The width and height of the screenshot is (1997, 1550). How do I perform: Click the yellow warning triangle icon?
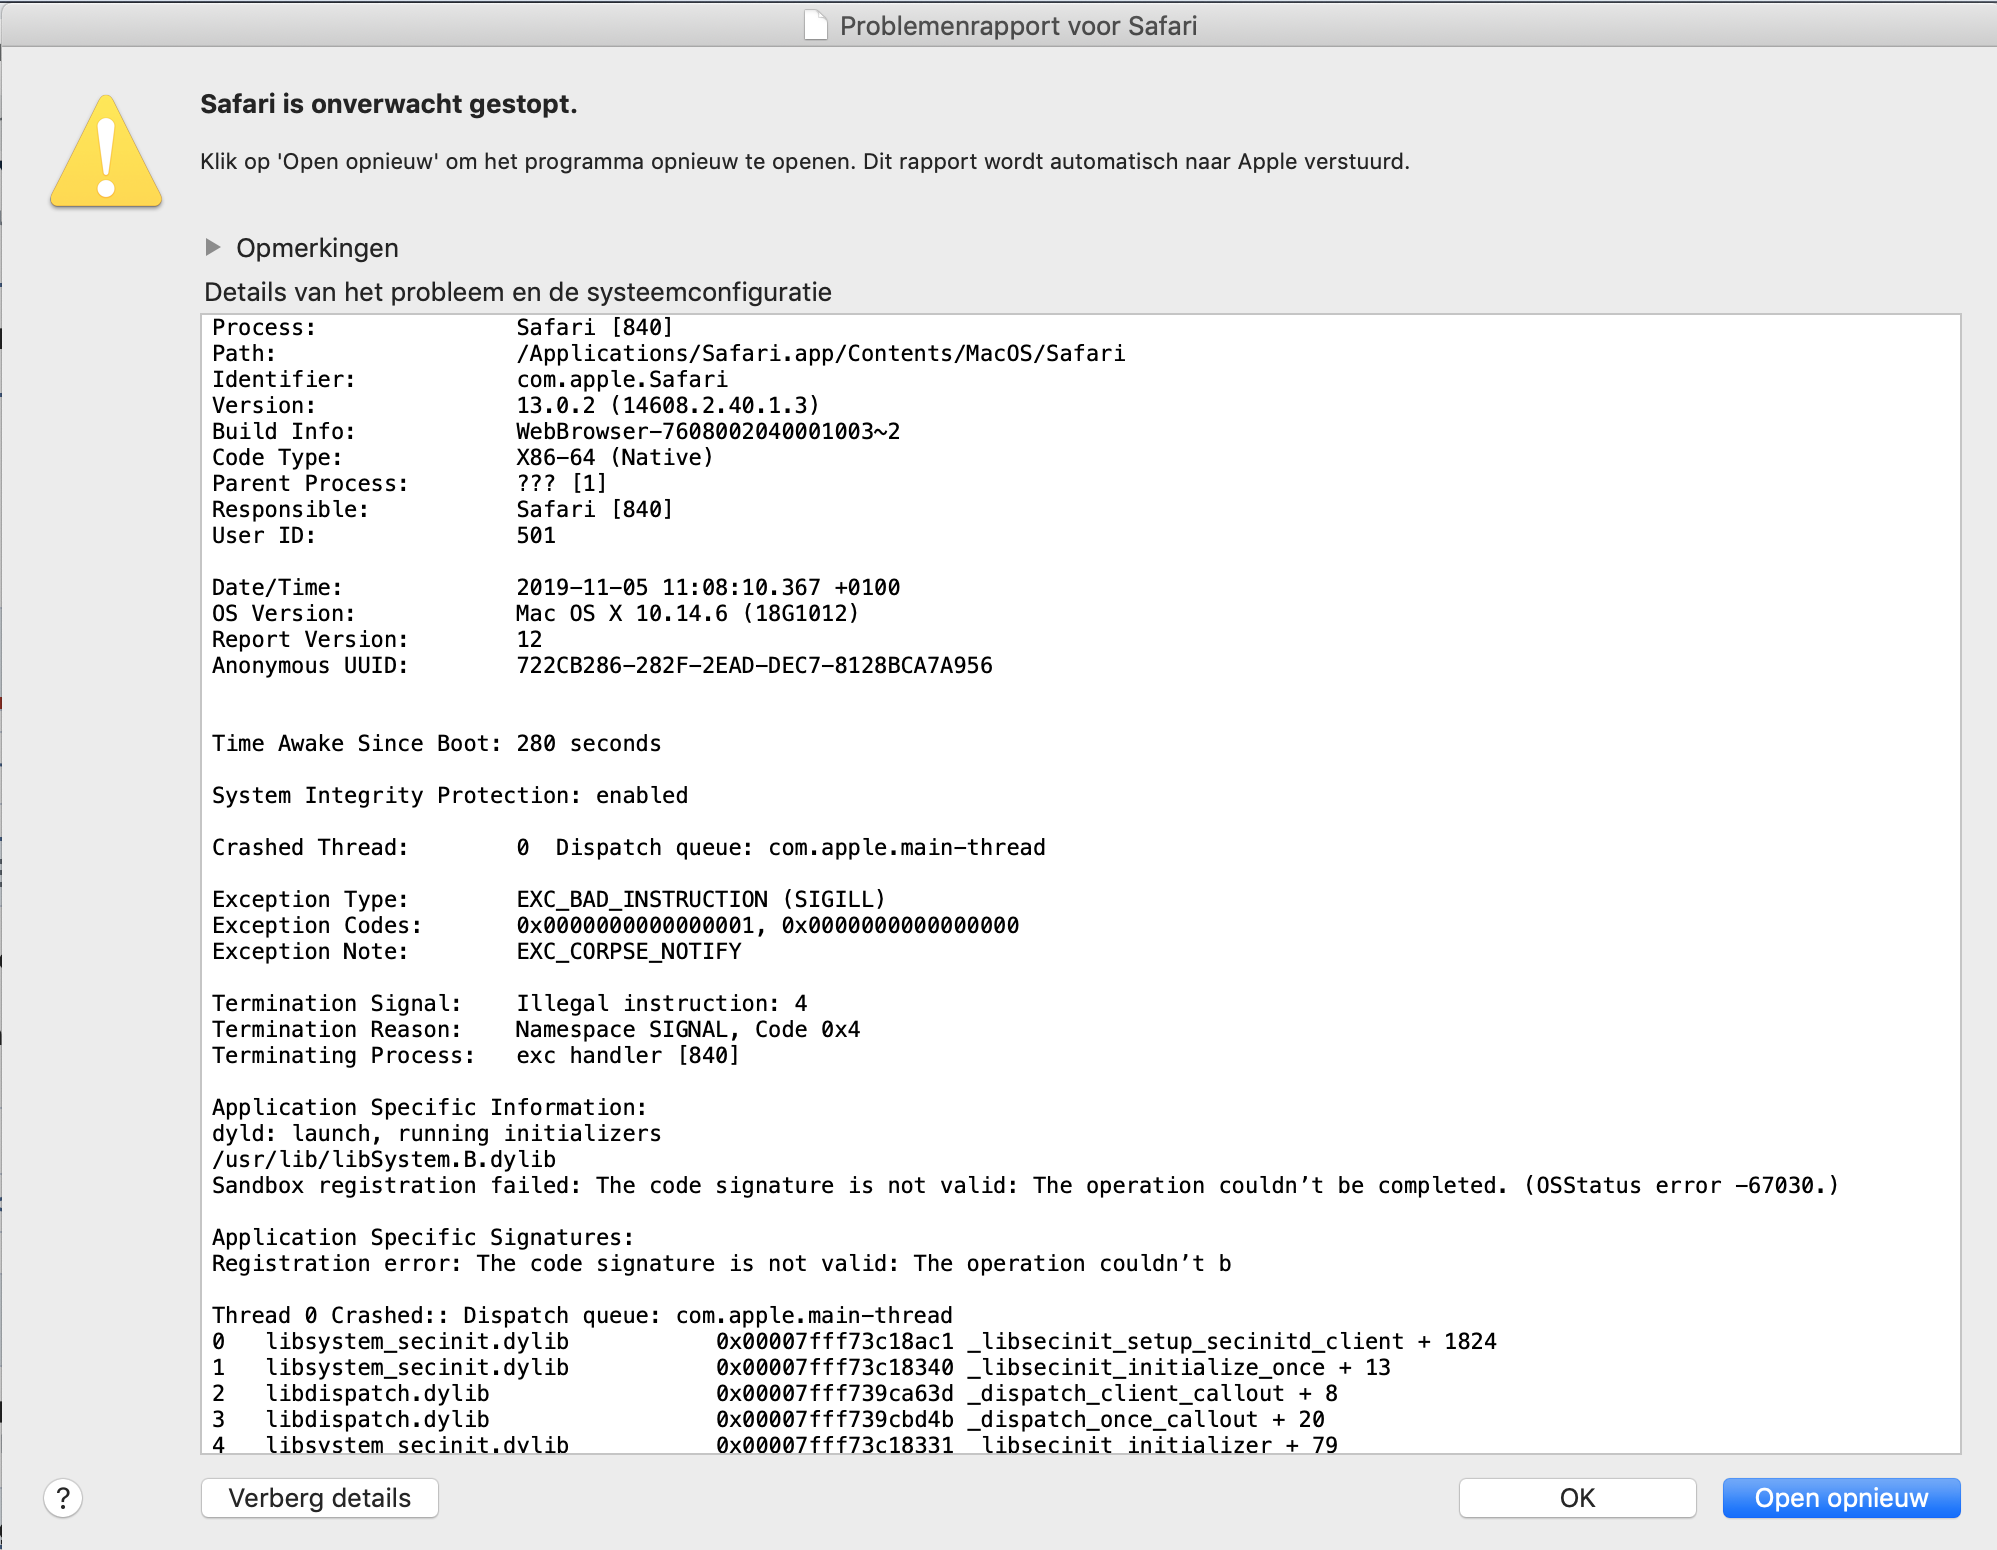(x=106, y=152)
